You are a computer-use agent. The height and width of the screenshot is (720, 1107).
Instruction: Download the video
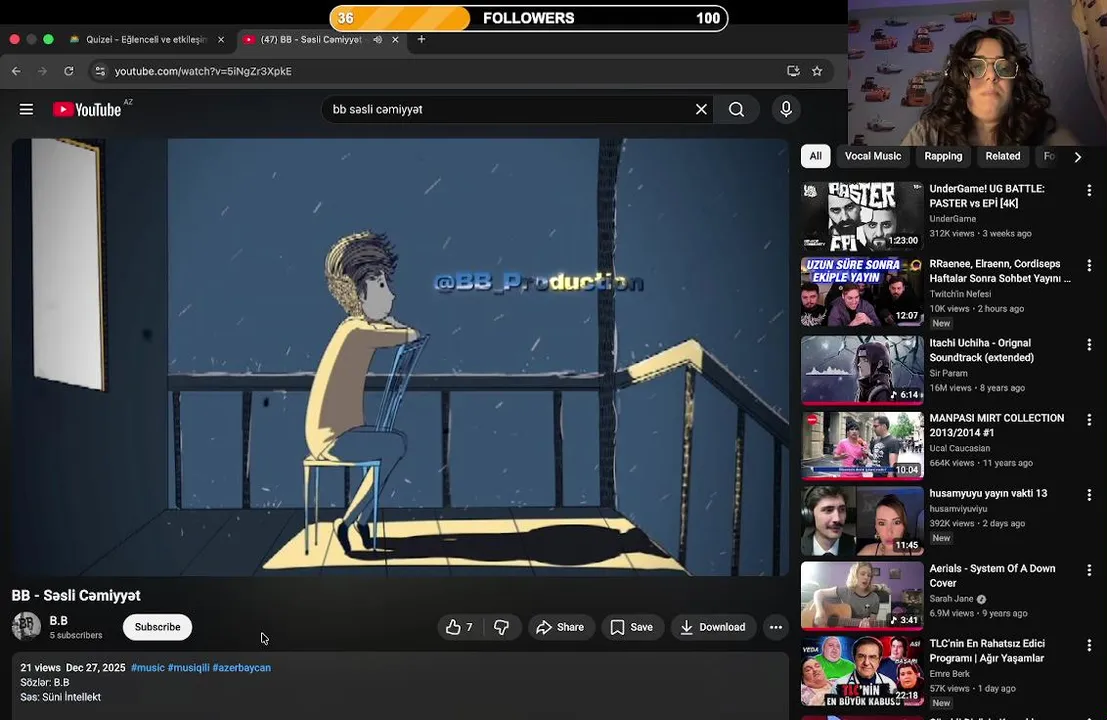click(713, 627)
